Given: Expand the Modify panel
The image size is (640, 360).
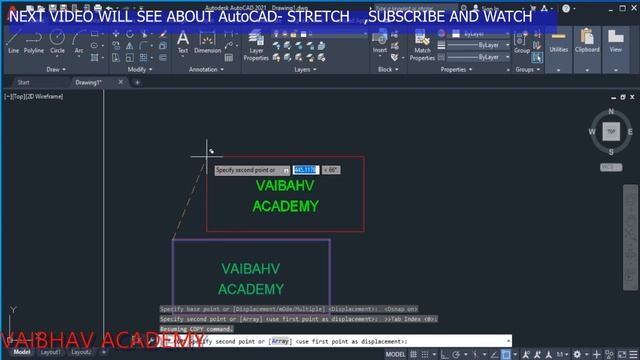Looking at the screenshot, I should coord(140,69).
